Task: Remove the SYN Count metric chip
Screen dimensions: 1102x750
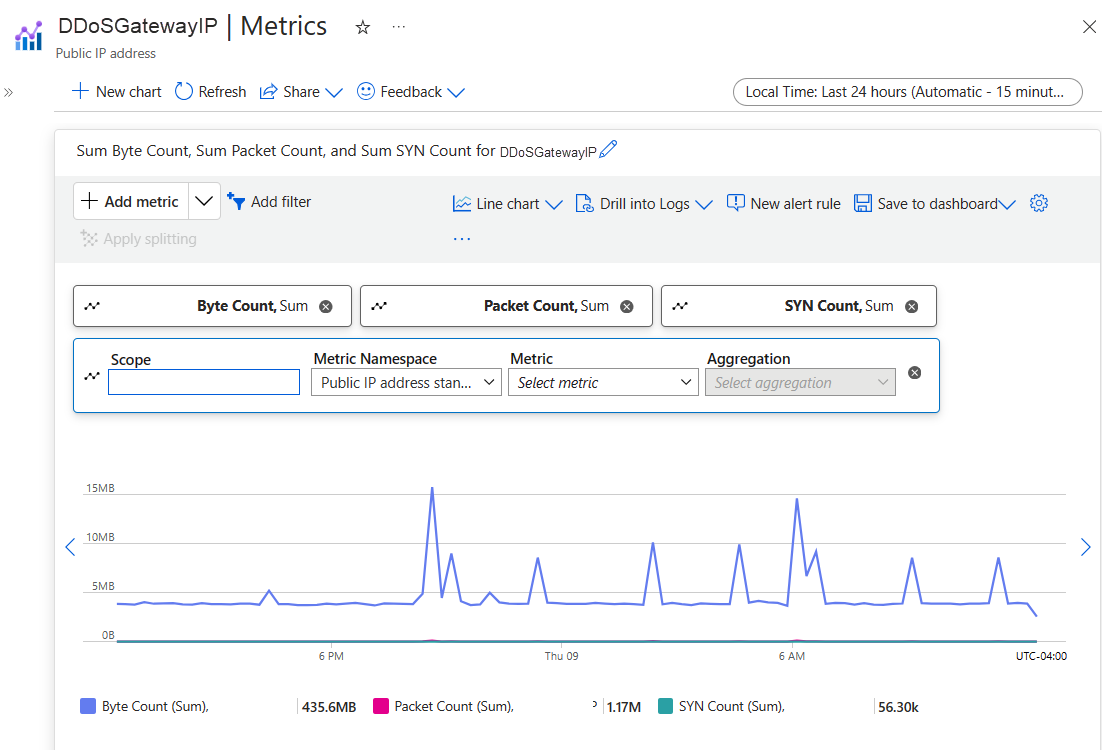Action: tap(911, 307)
